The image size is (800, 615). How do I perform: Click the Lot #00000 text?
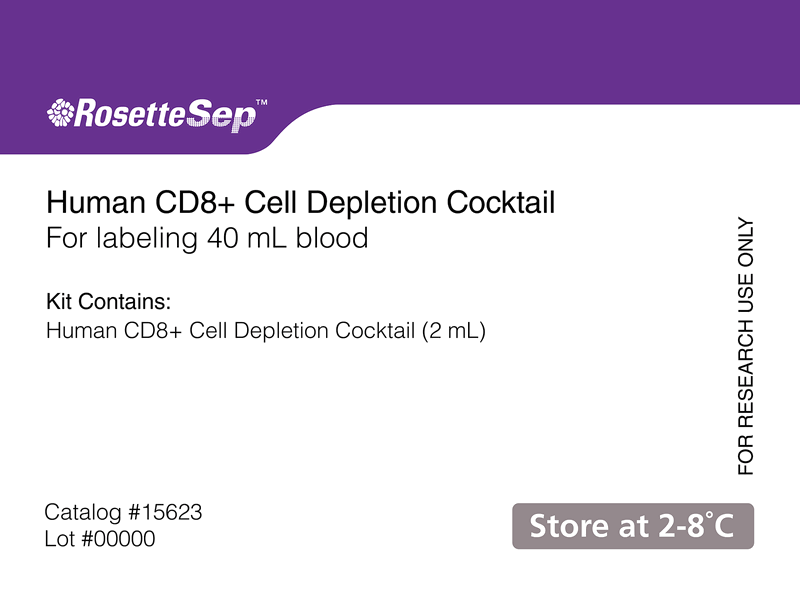(x=100, y=539)
